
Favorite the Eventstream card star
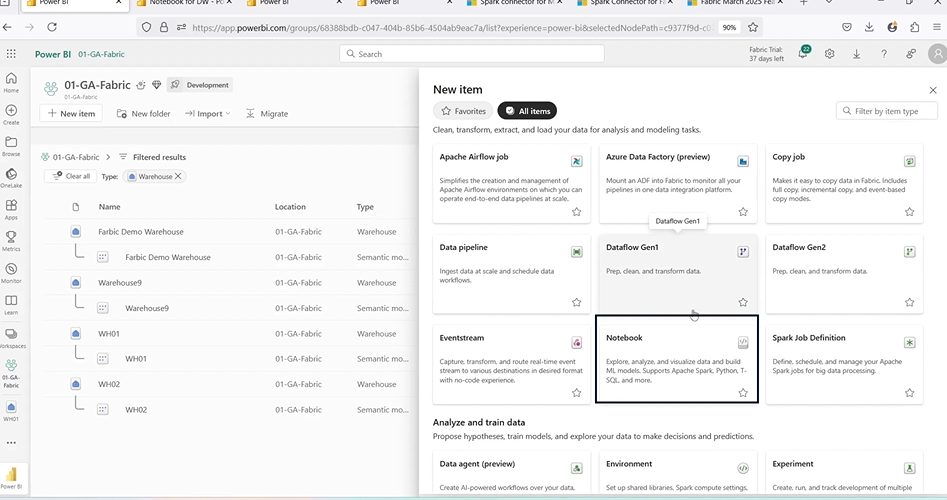pos(576,393)
